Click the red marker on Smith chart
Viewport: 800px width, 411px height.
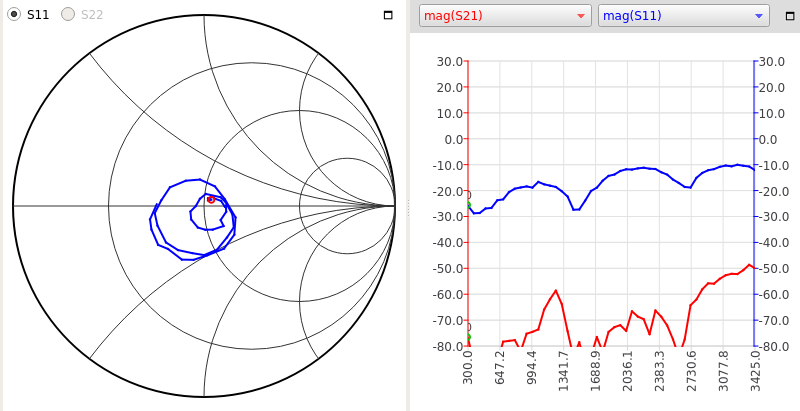(211, 199)
